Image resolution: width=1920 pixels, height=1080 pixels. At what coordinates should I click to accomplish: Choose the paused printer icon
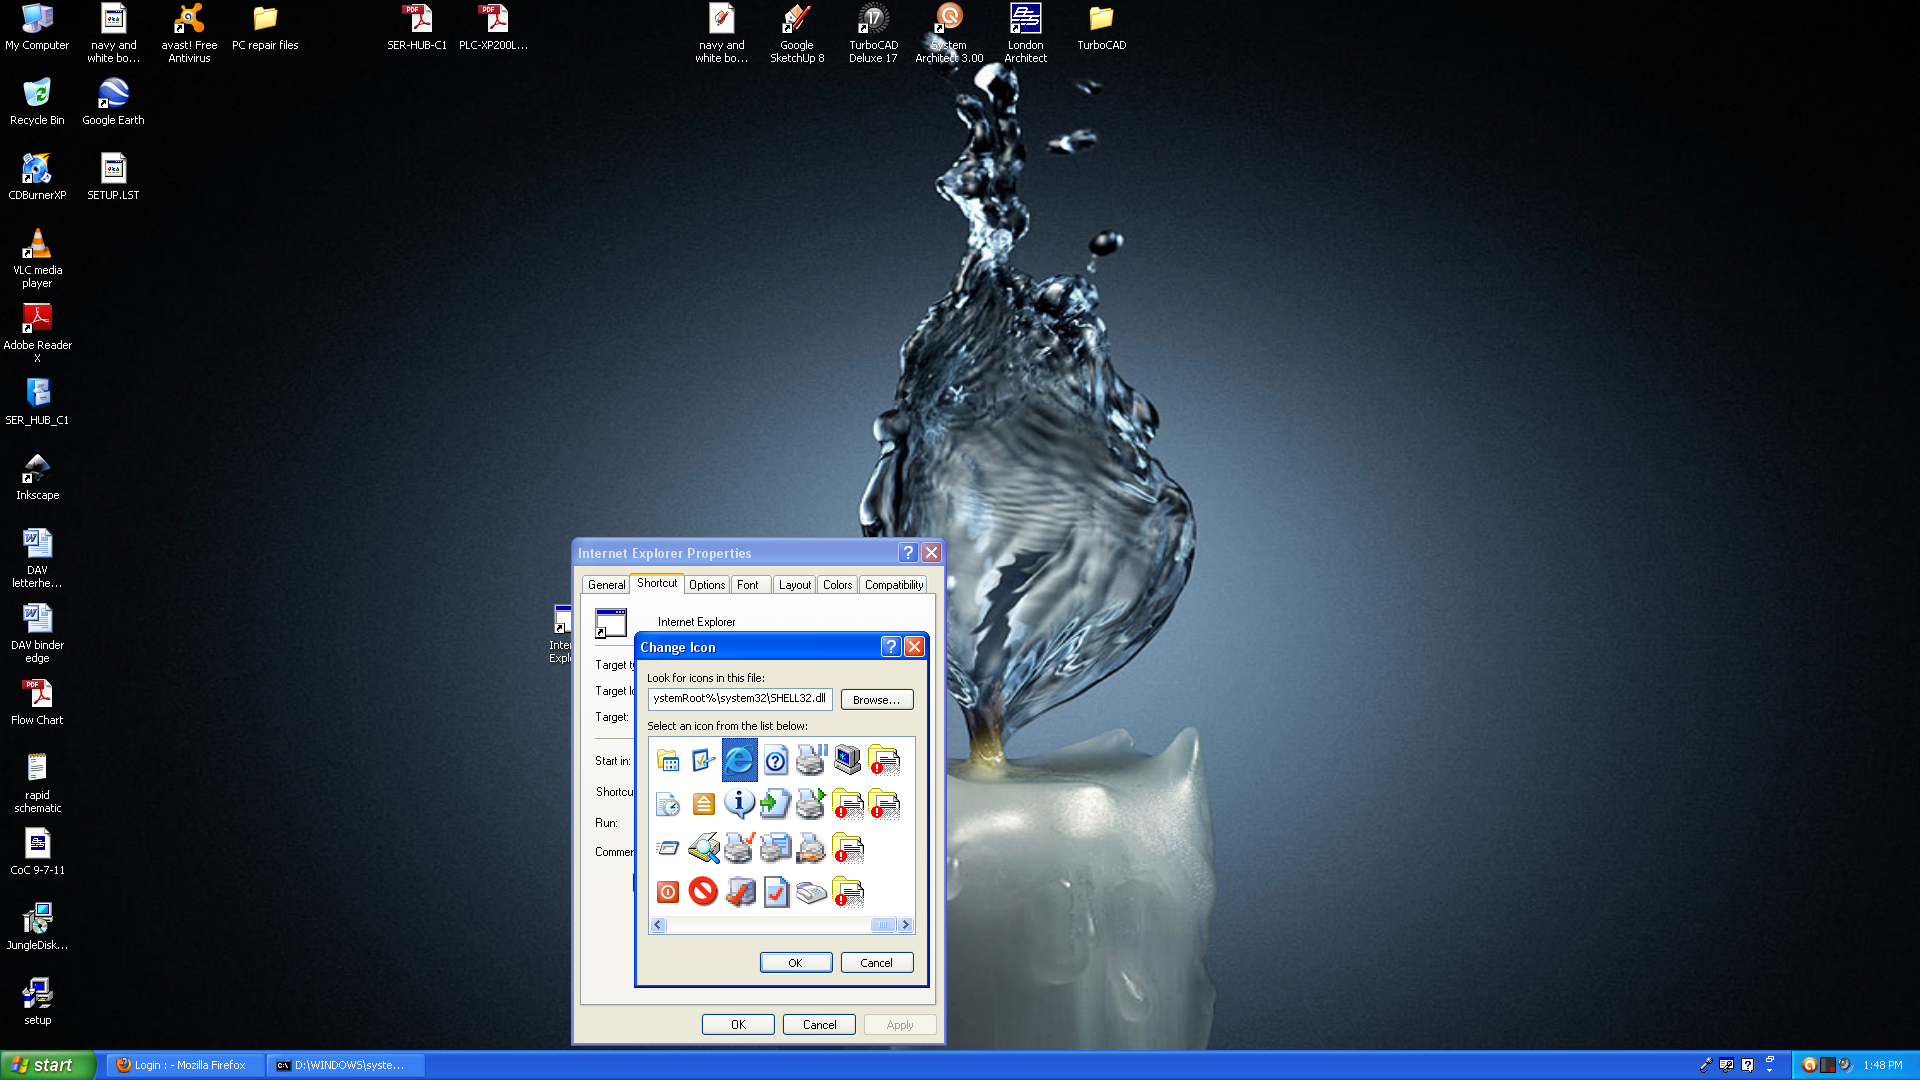tap(811, 761)
